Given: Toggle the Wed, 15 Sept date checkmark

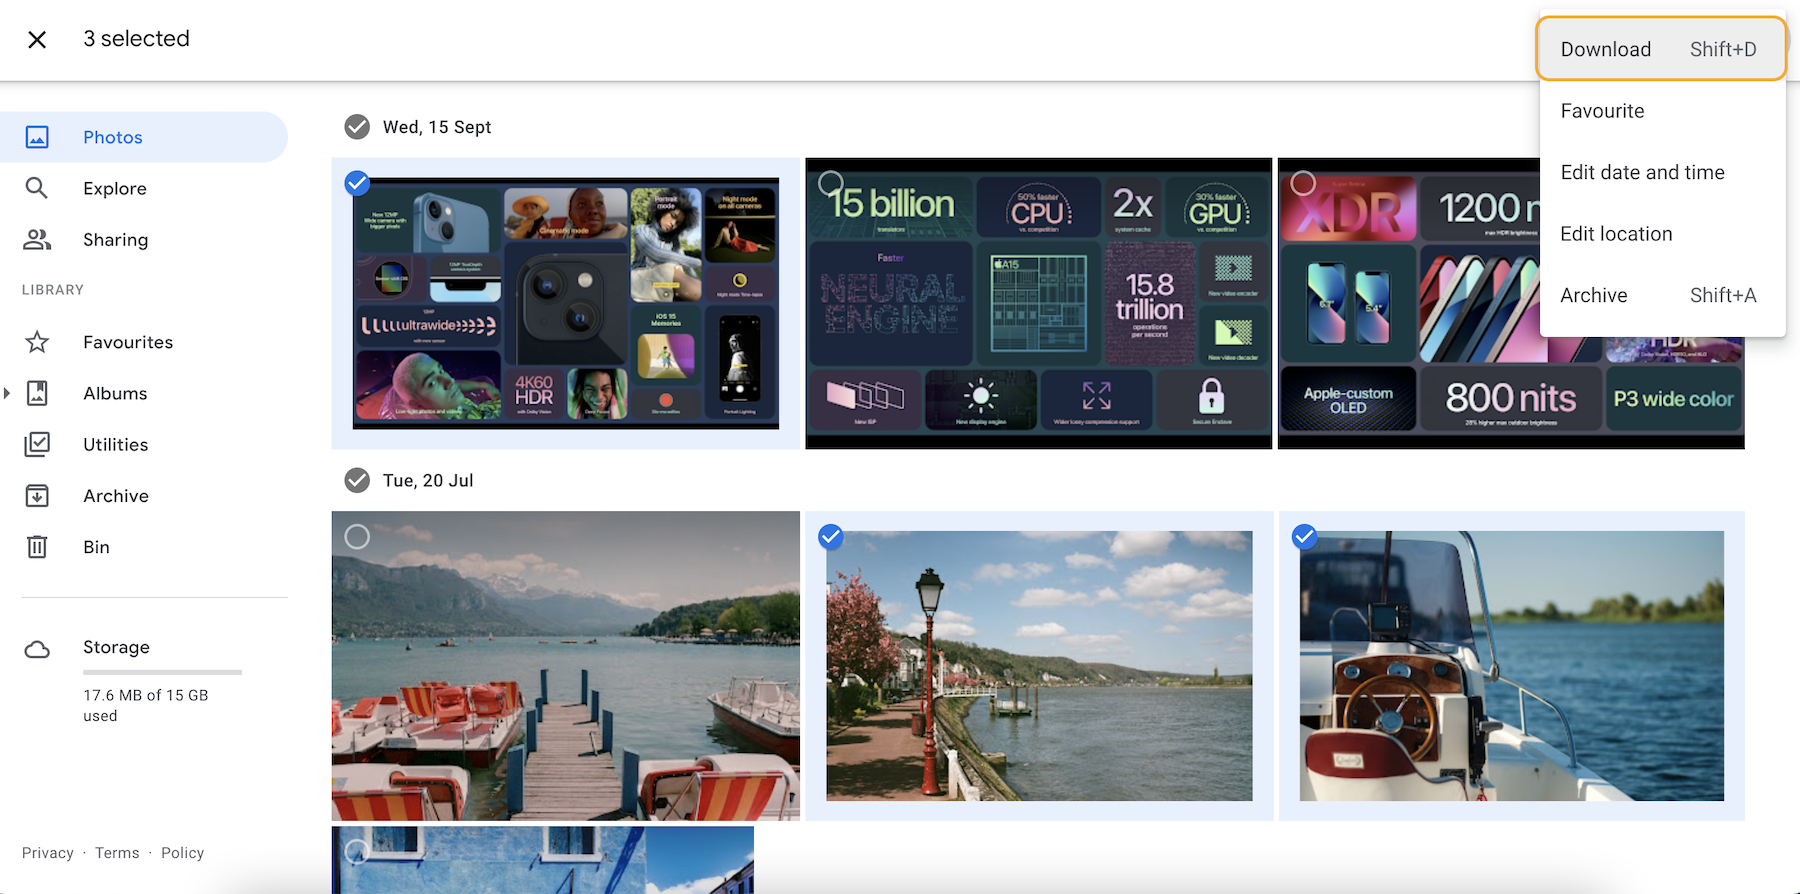Looking at the screenshot, I should coord(357,127).
